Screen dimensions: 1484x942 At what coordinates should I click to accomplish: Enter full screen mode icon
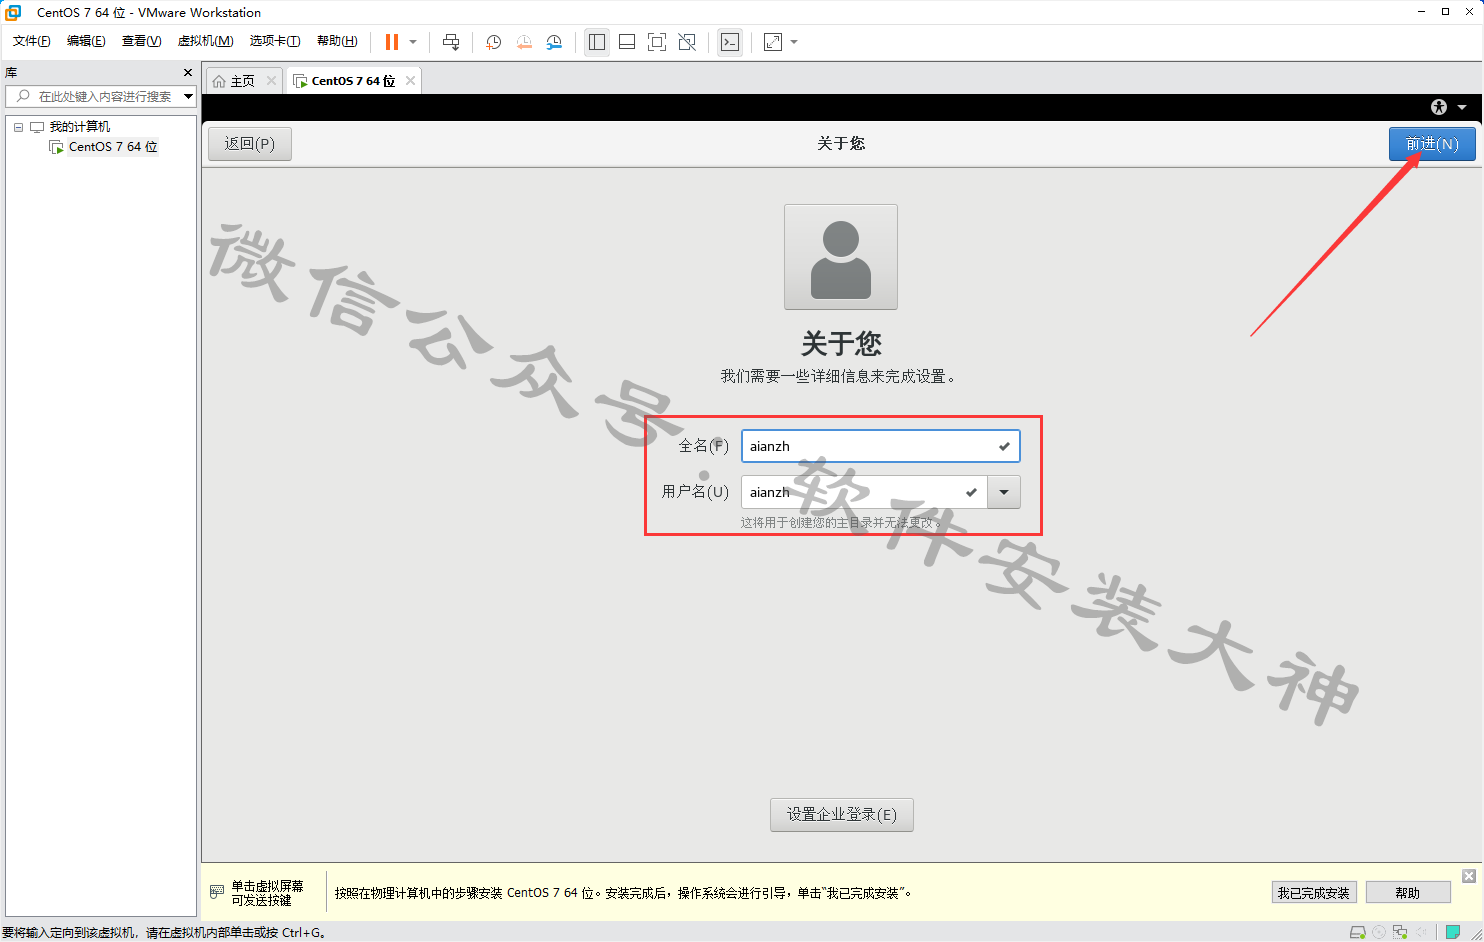tap(657, 42)
